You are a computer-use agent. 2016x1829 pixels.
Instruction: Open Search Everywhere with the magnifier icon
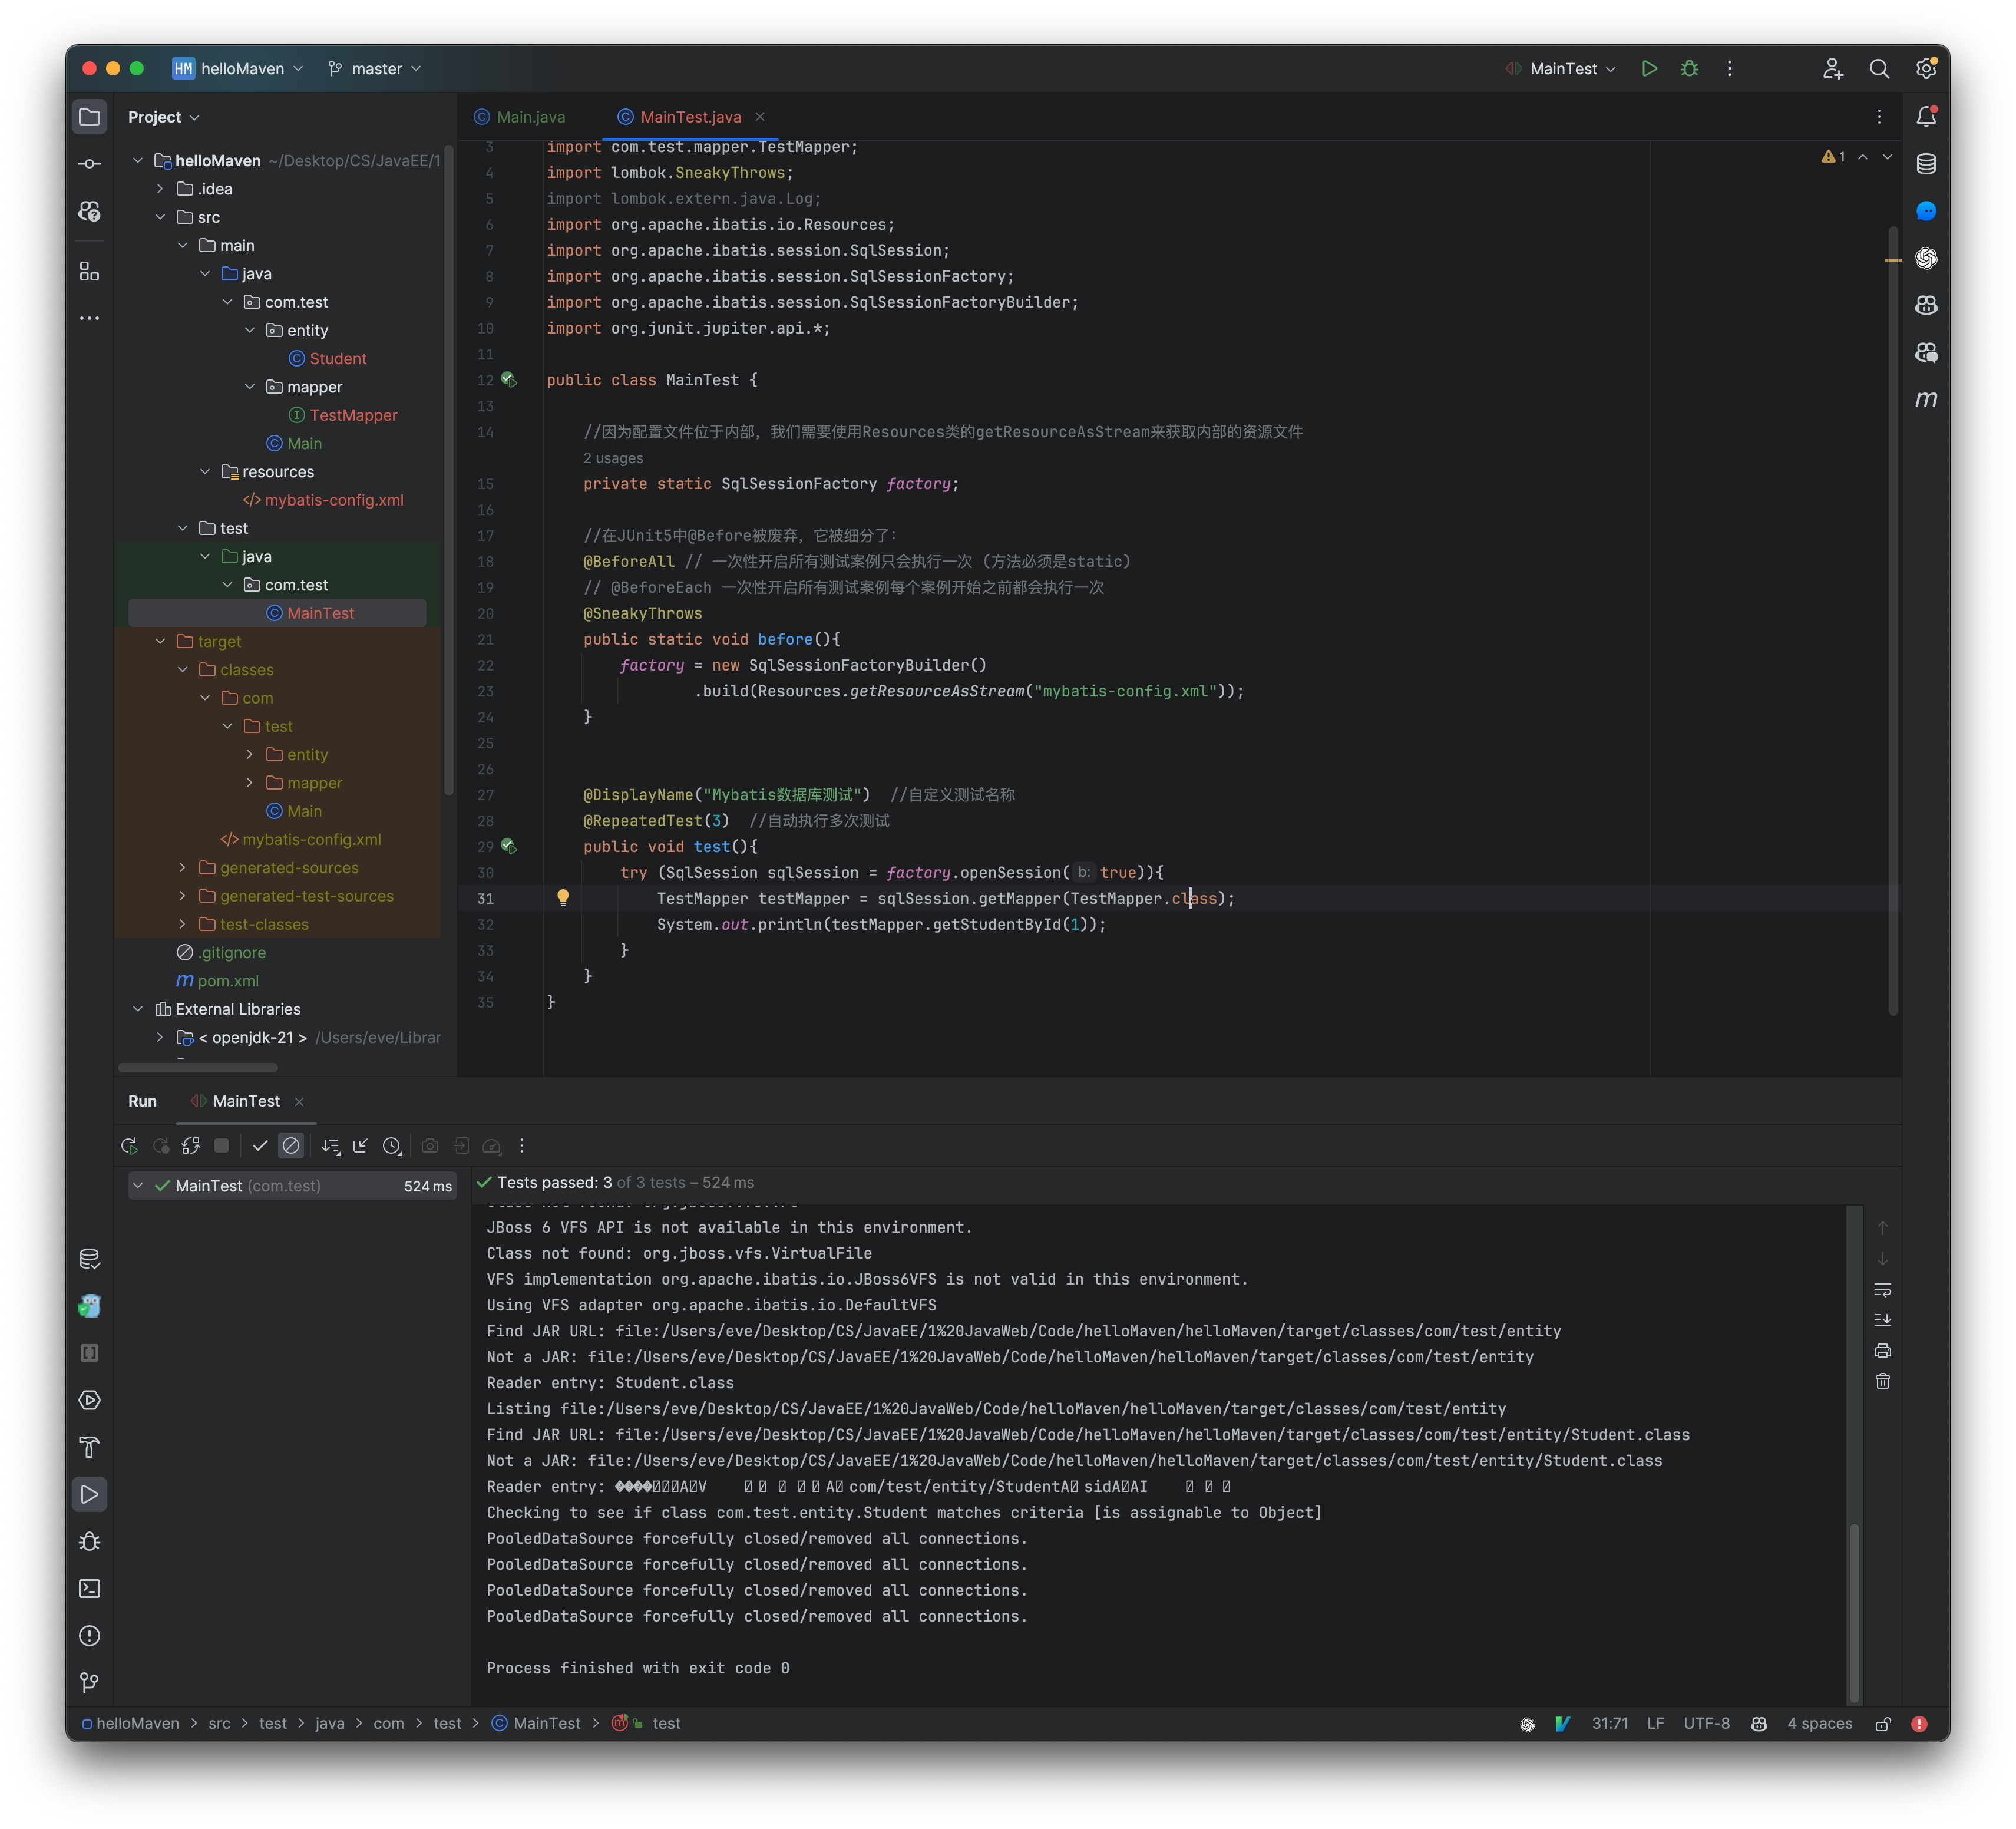pos(1879,68)
